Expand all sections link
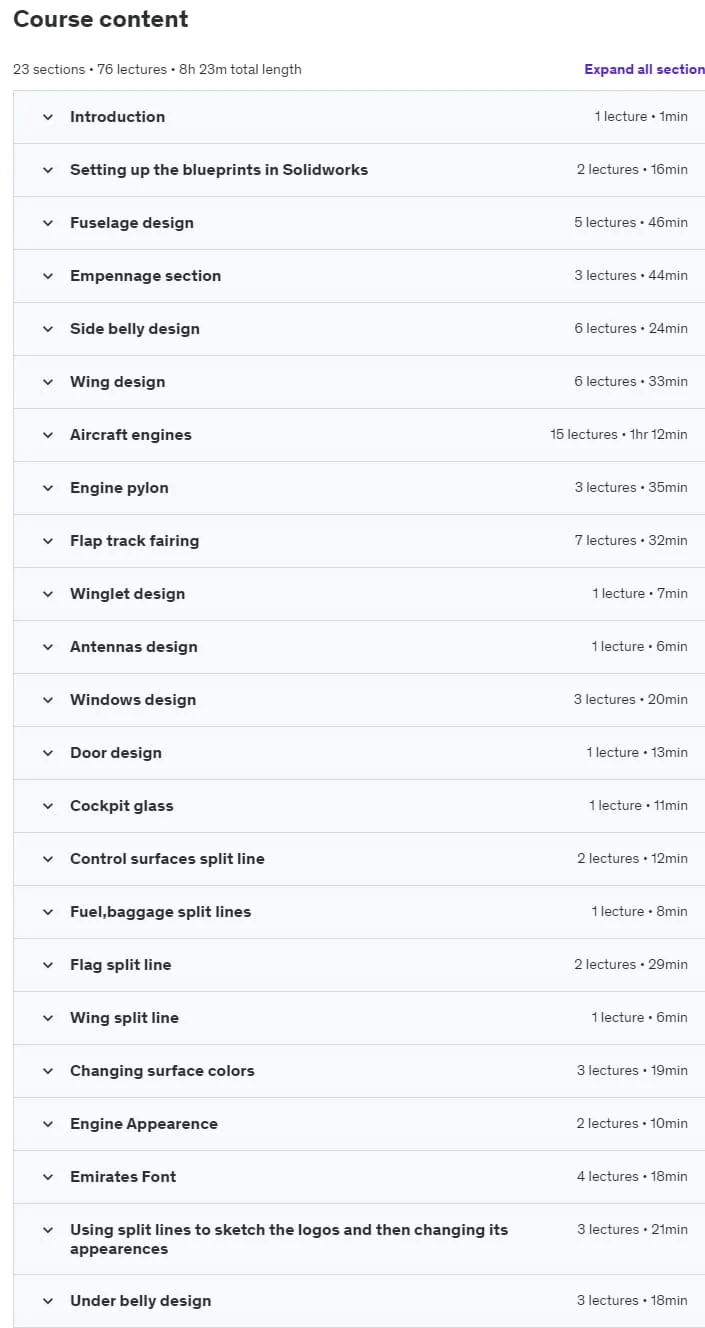Screen dimensions: 705x1328 (x=645, y=69)
